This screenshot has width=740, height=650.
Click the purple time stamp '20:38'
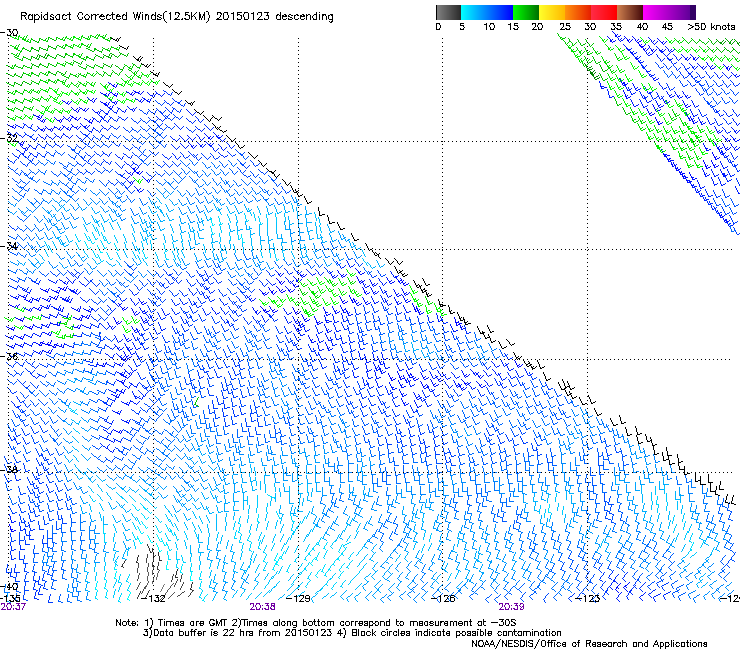click(x=262, y=607)
